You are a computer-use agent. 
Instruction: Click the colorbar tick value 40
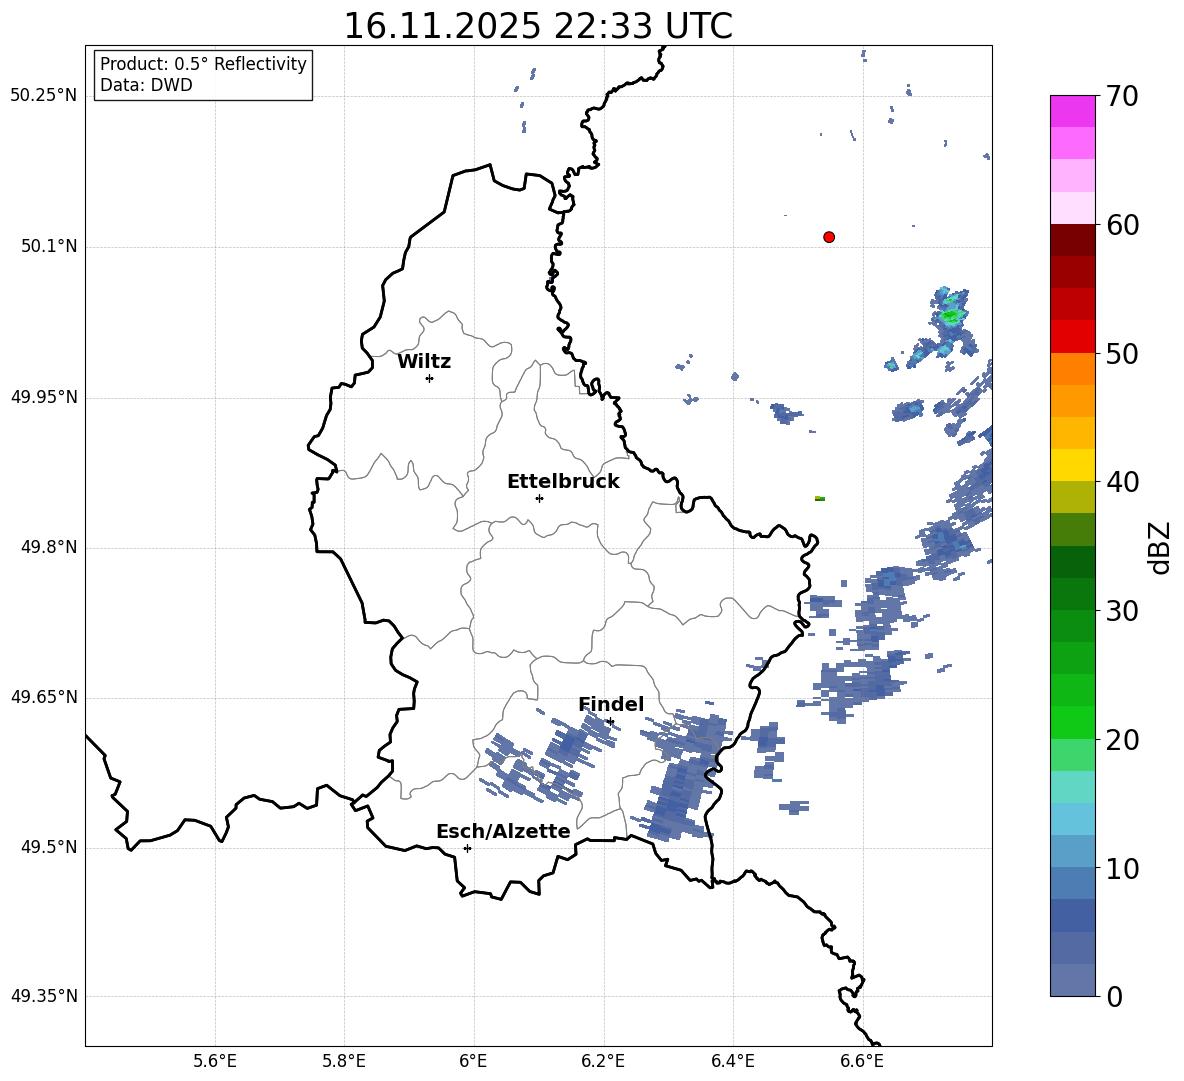tap(1122, 482)
